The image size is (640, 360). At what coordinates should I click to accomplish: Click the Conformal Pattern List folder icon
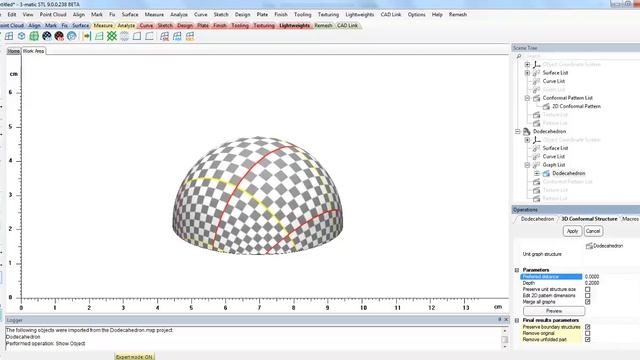click(x=537, y=98)
